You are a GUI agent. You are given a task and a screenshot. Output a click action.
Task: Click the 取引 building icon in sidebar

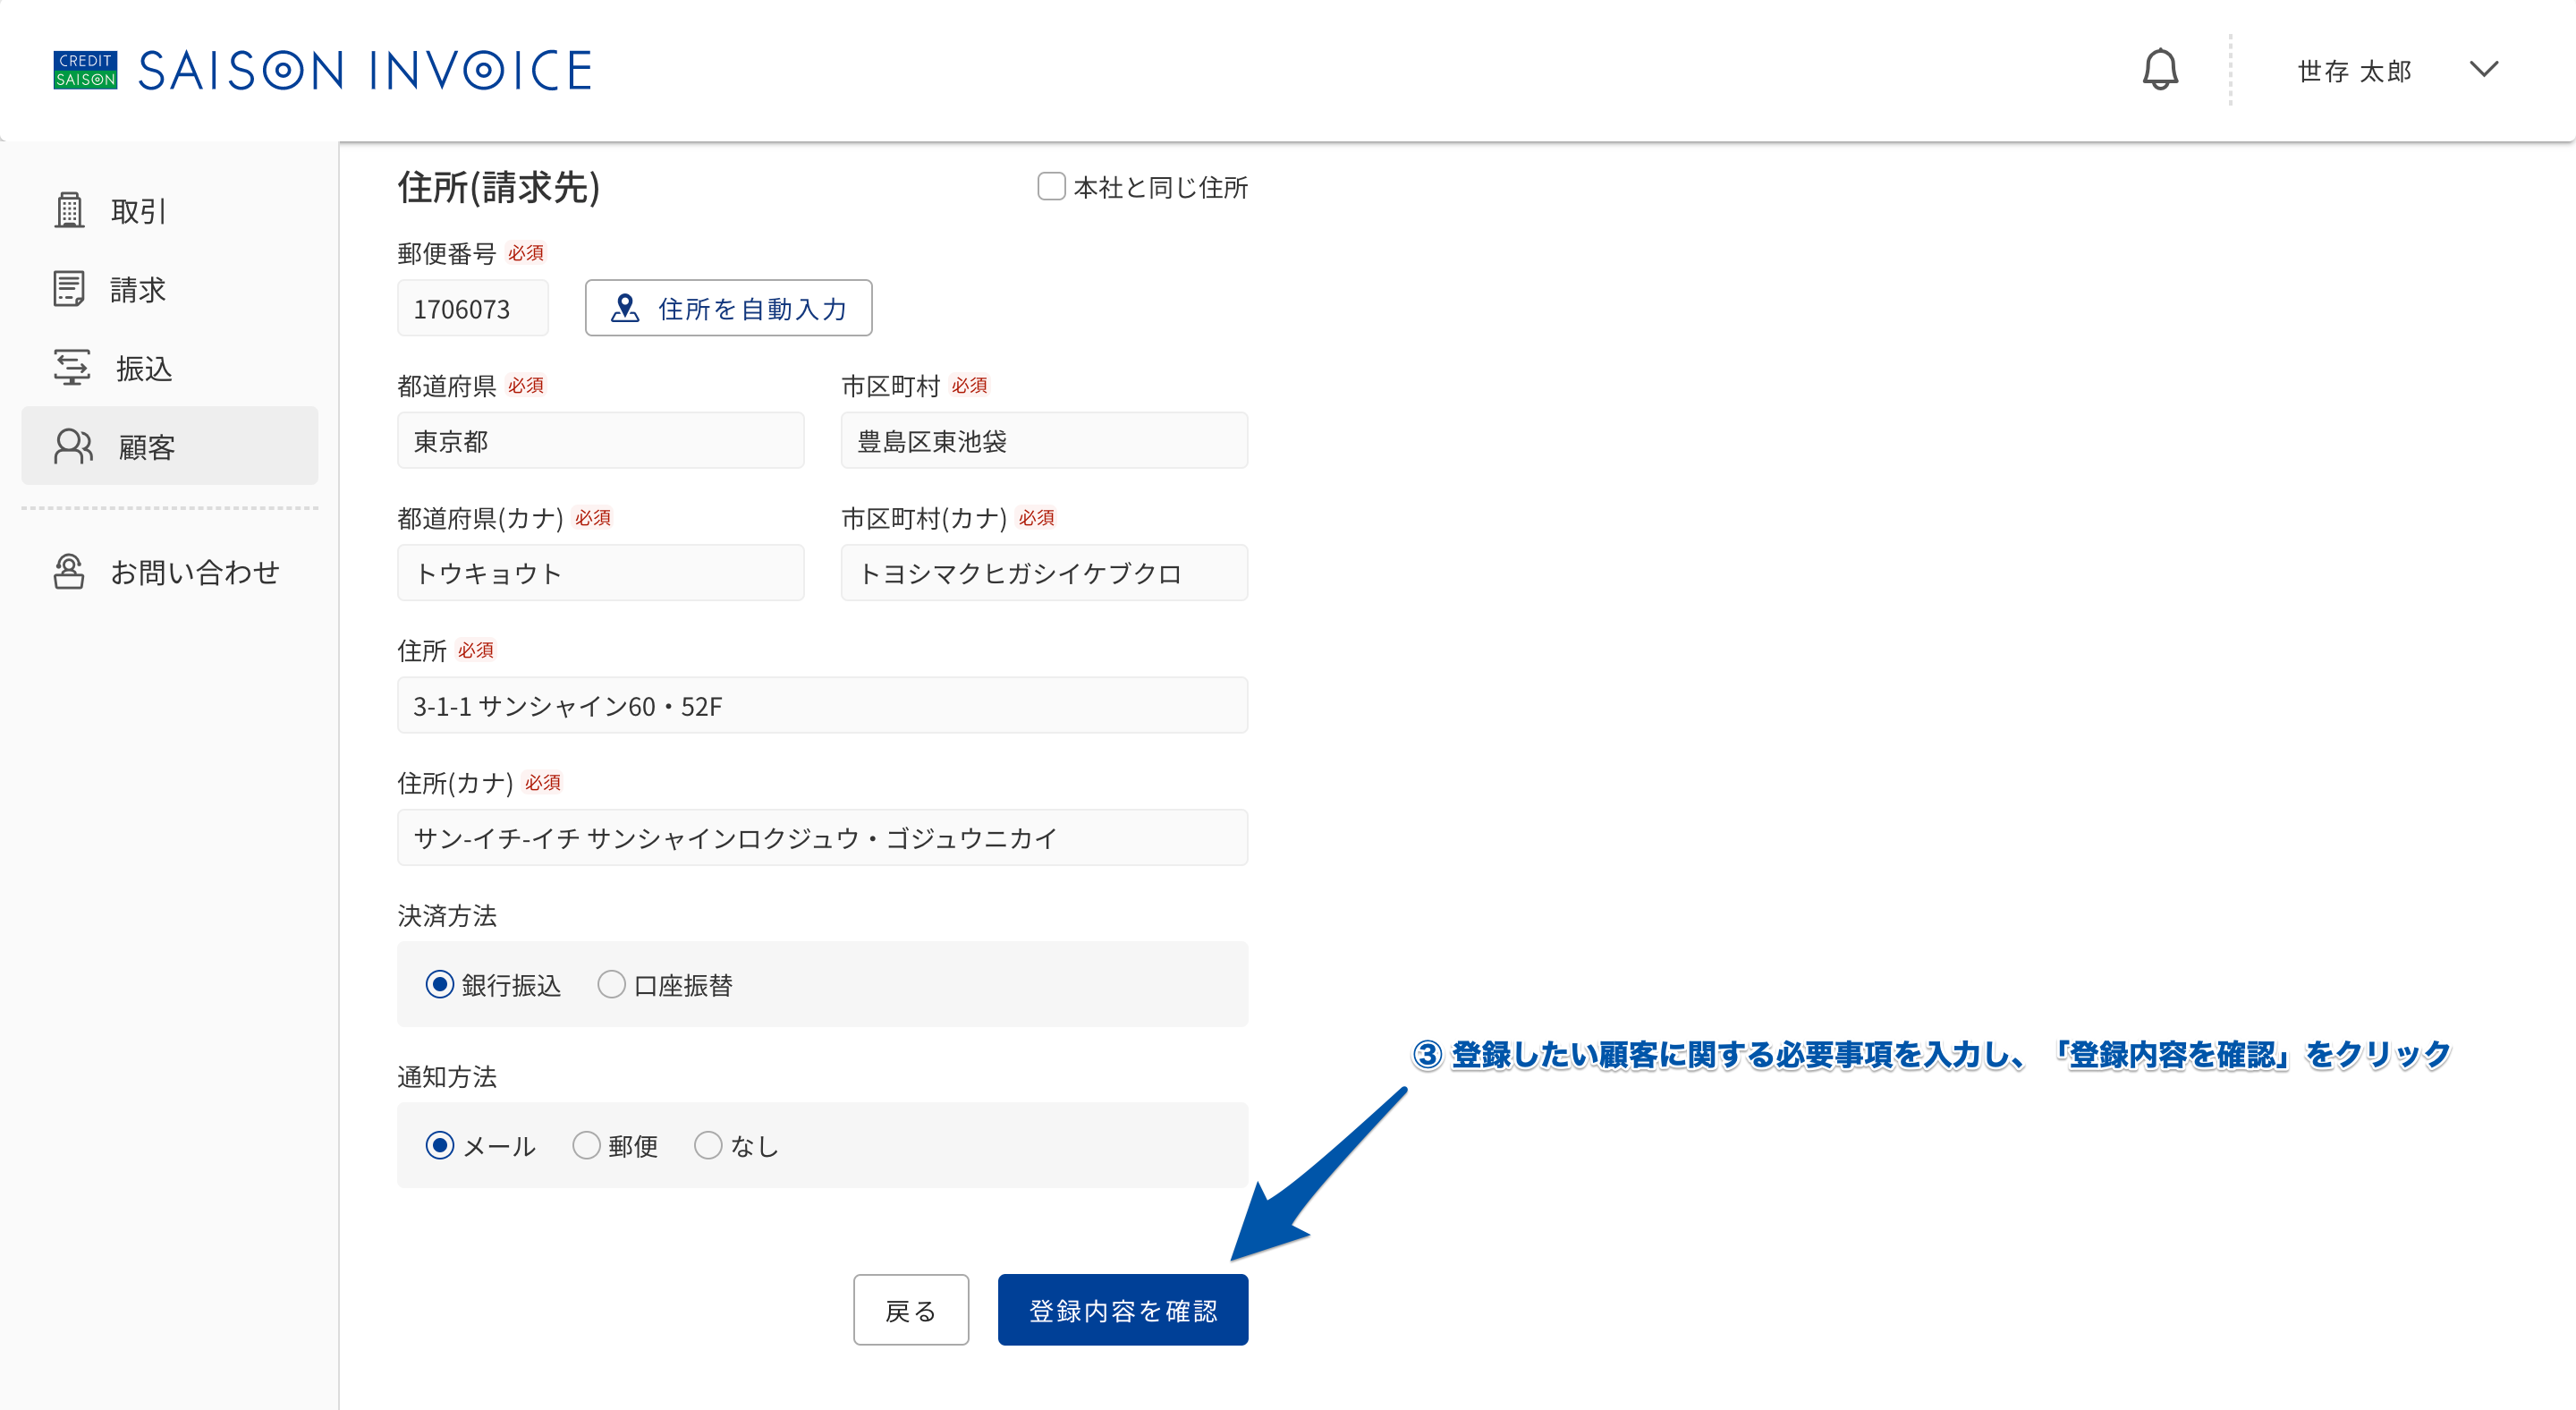(x=69, y=210)
